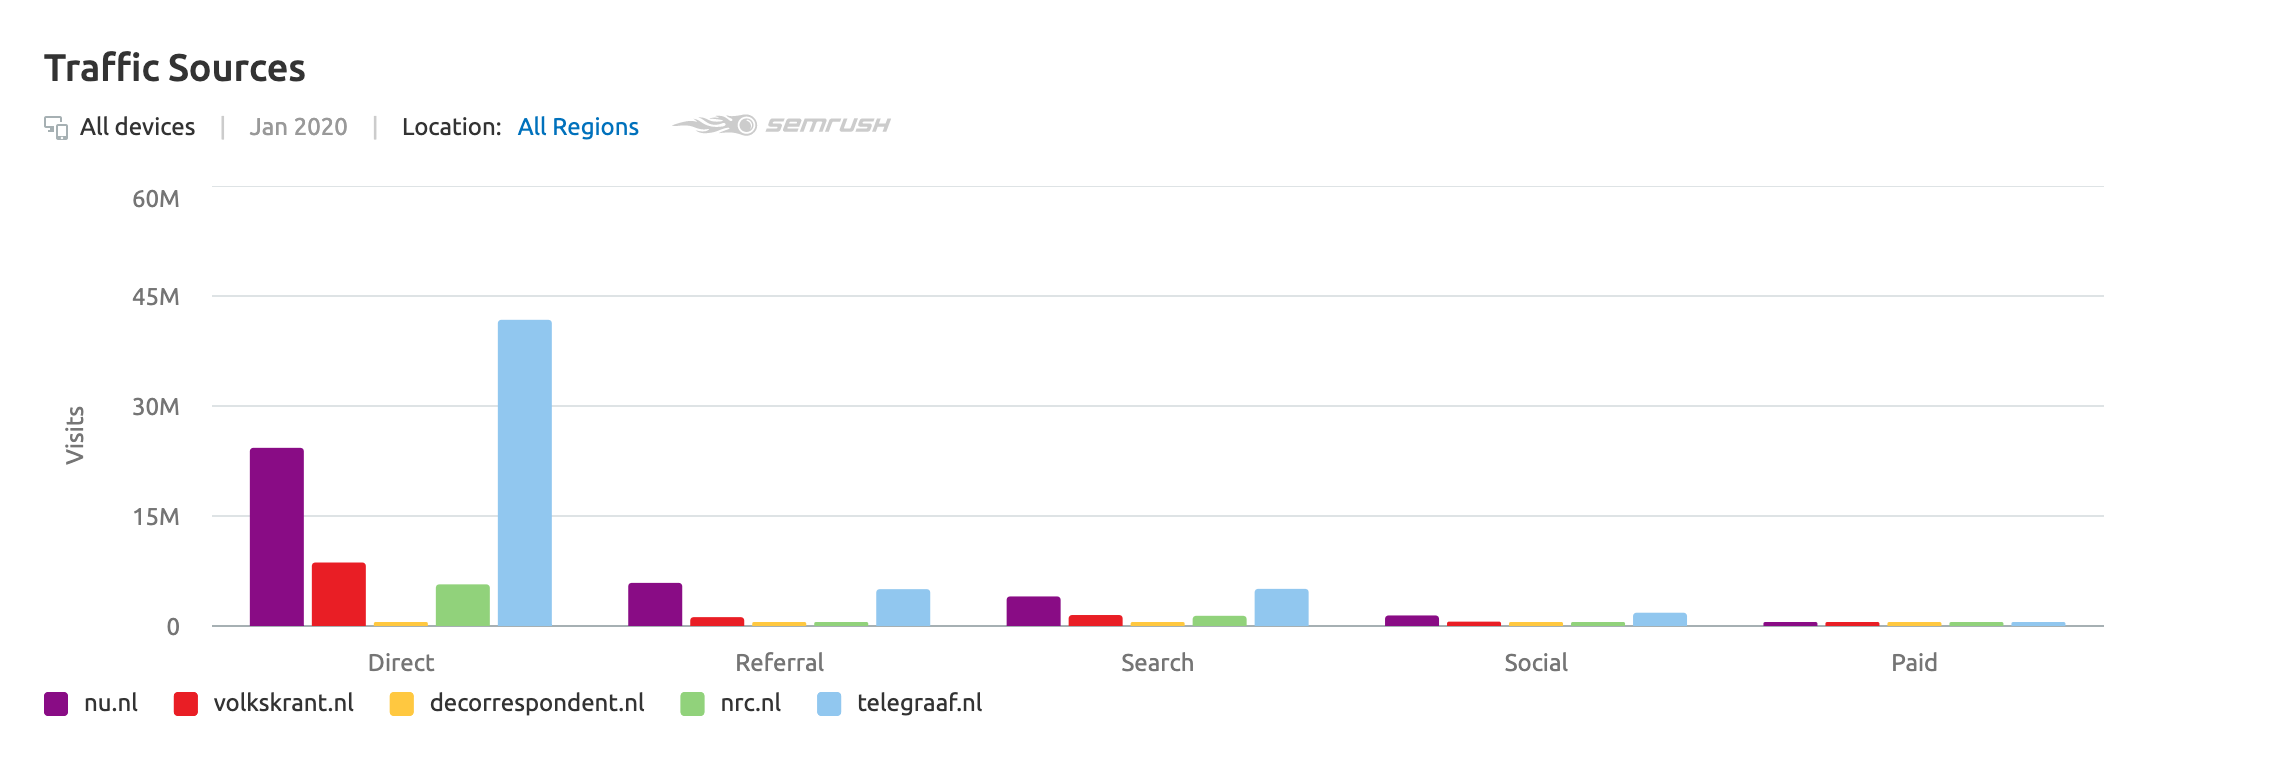This screenshot has width=2288, height=770.
Task: Hide the decorrespondent.nl series via legend label
Action: (x=537, y=703)
